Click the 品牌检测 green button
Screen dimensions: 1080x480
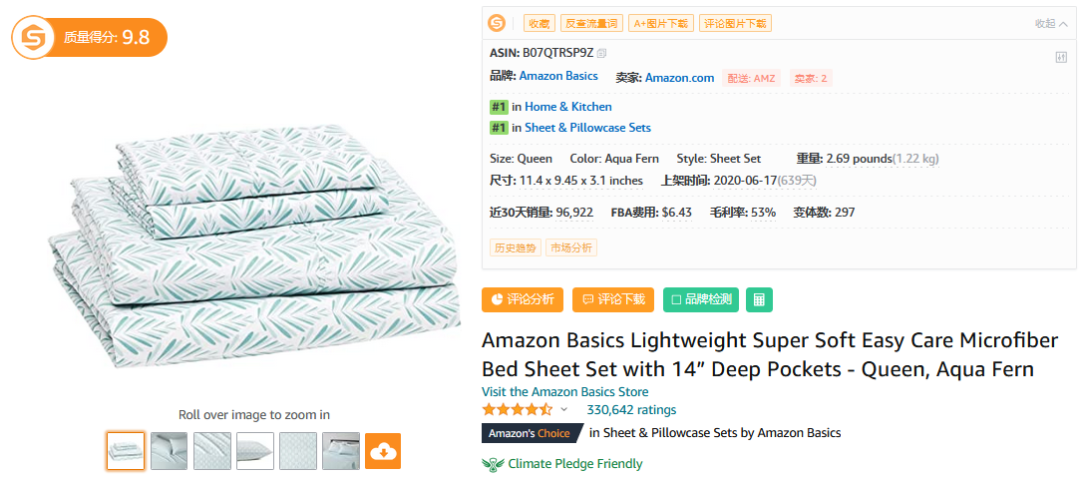point(701,299)
